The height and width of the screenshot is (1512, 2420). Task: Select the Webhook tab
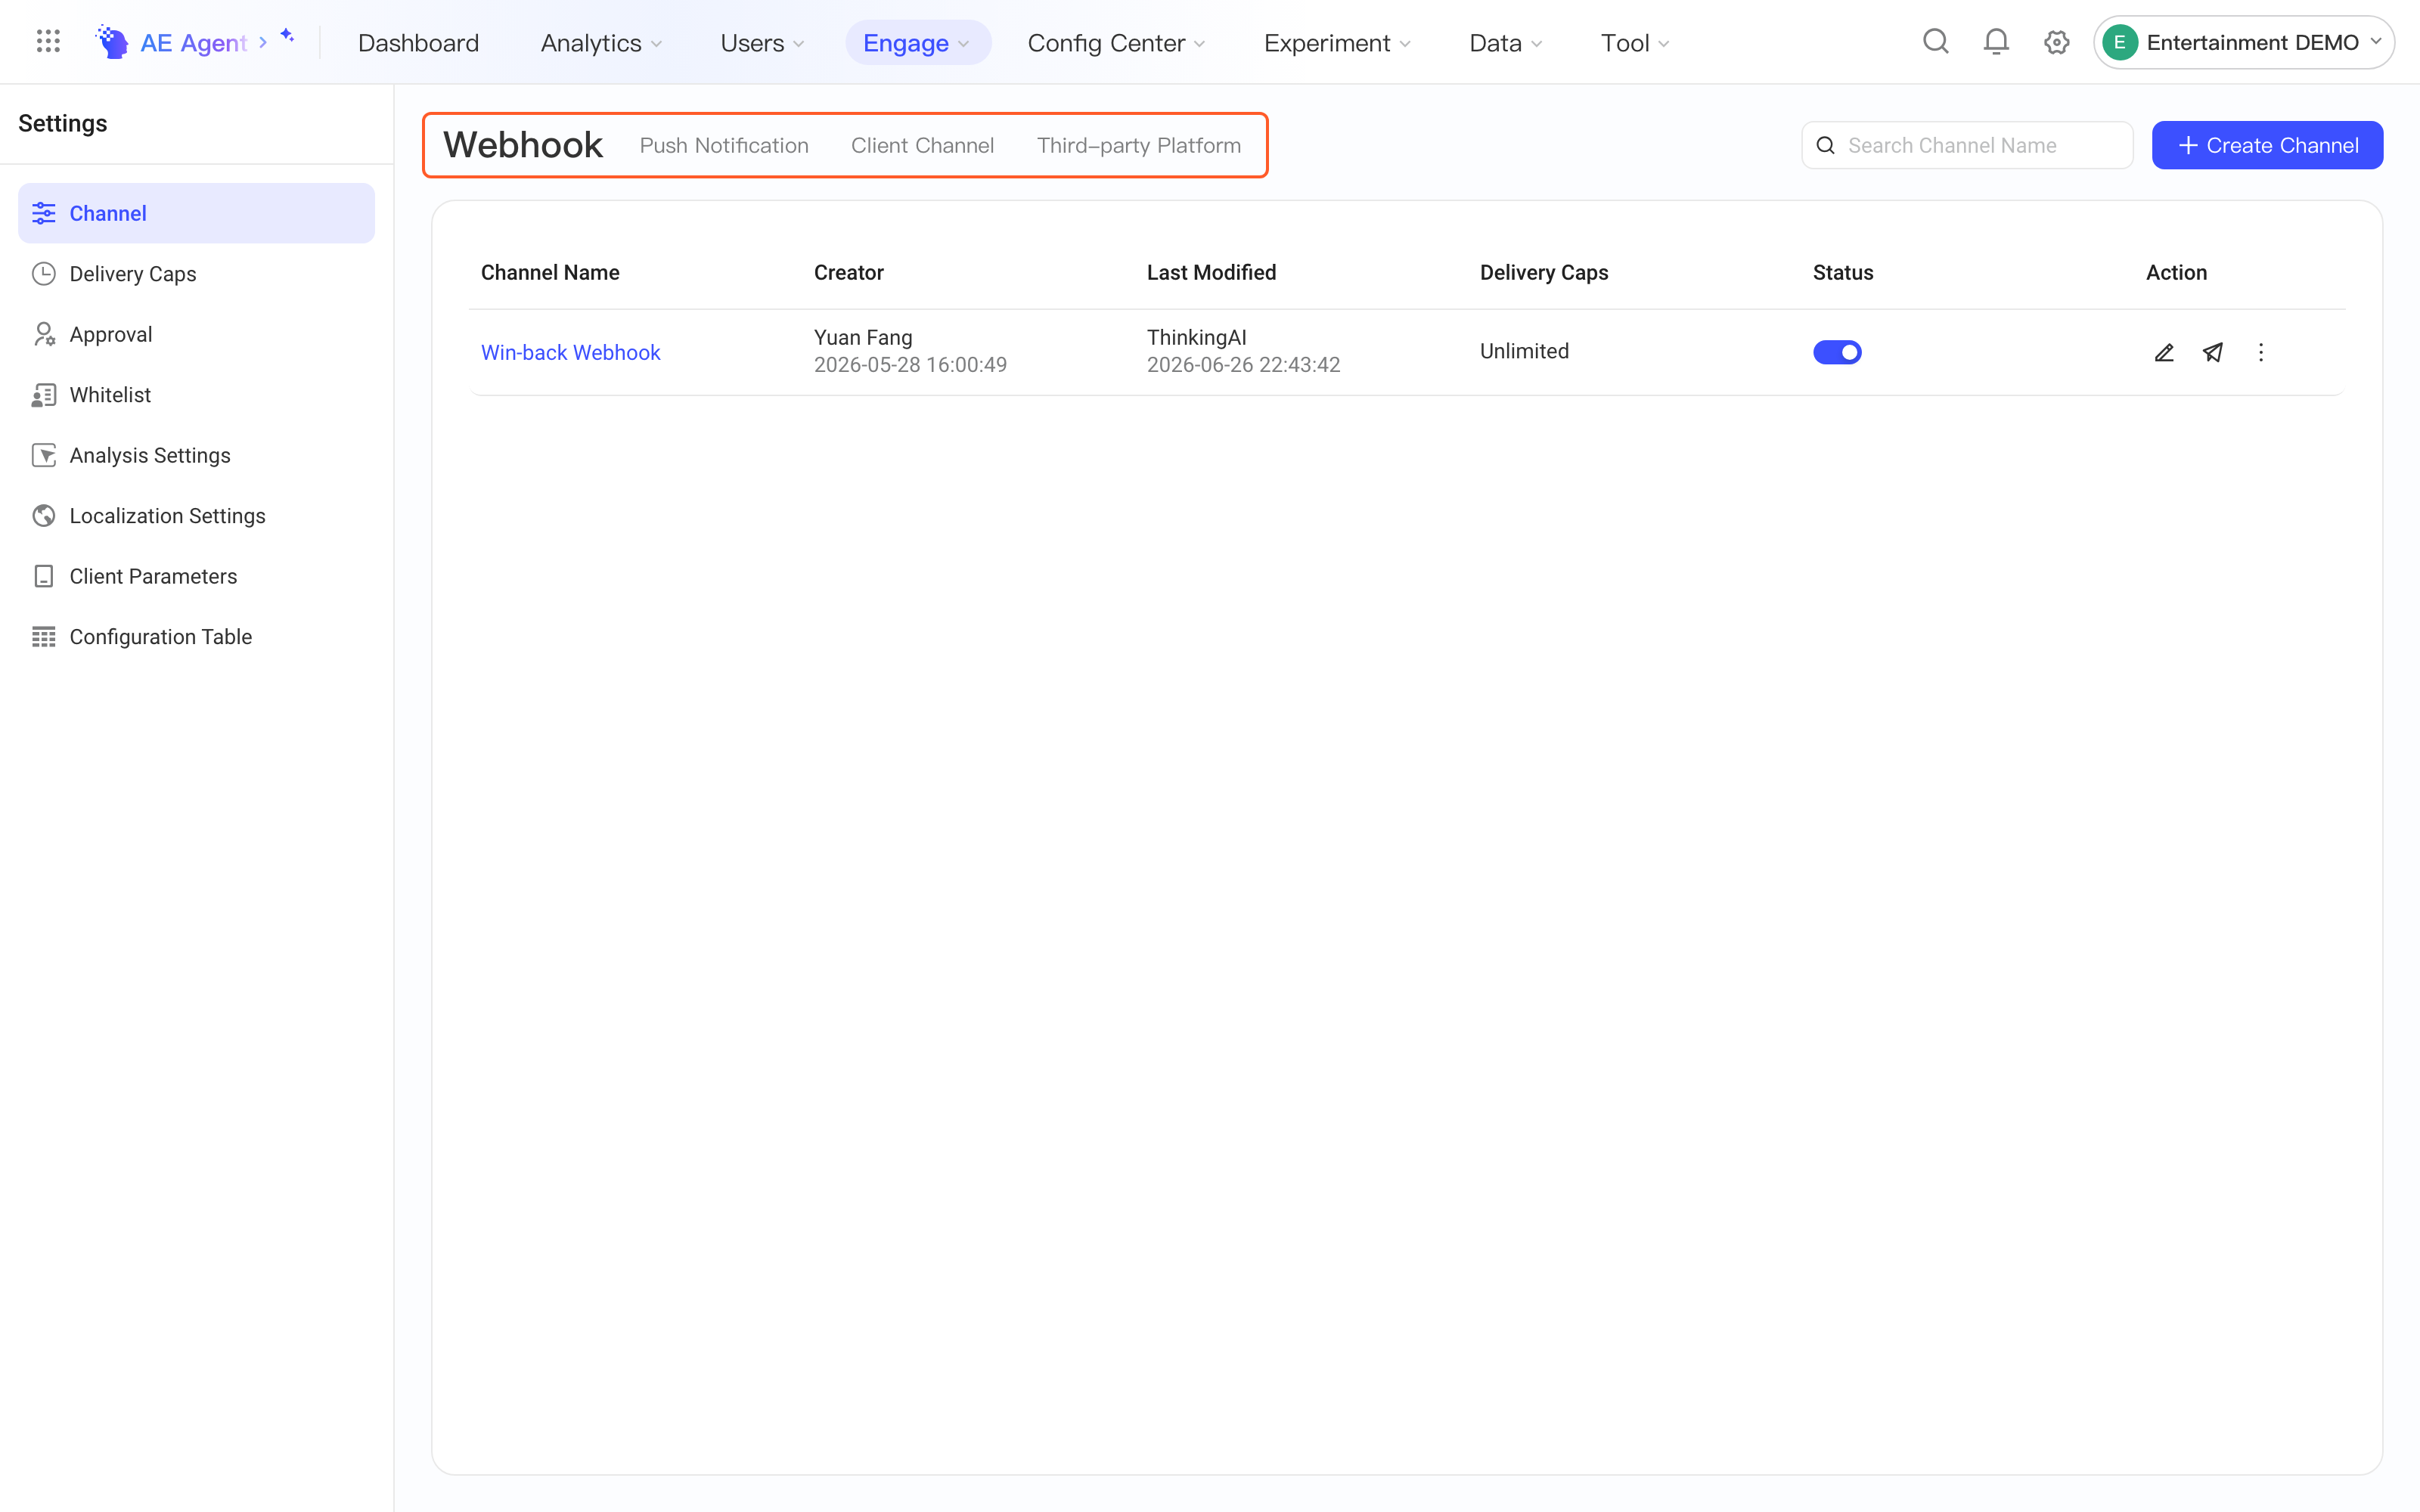pos(523,145)
